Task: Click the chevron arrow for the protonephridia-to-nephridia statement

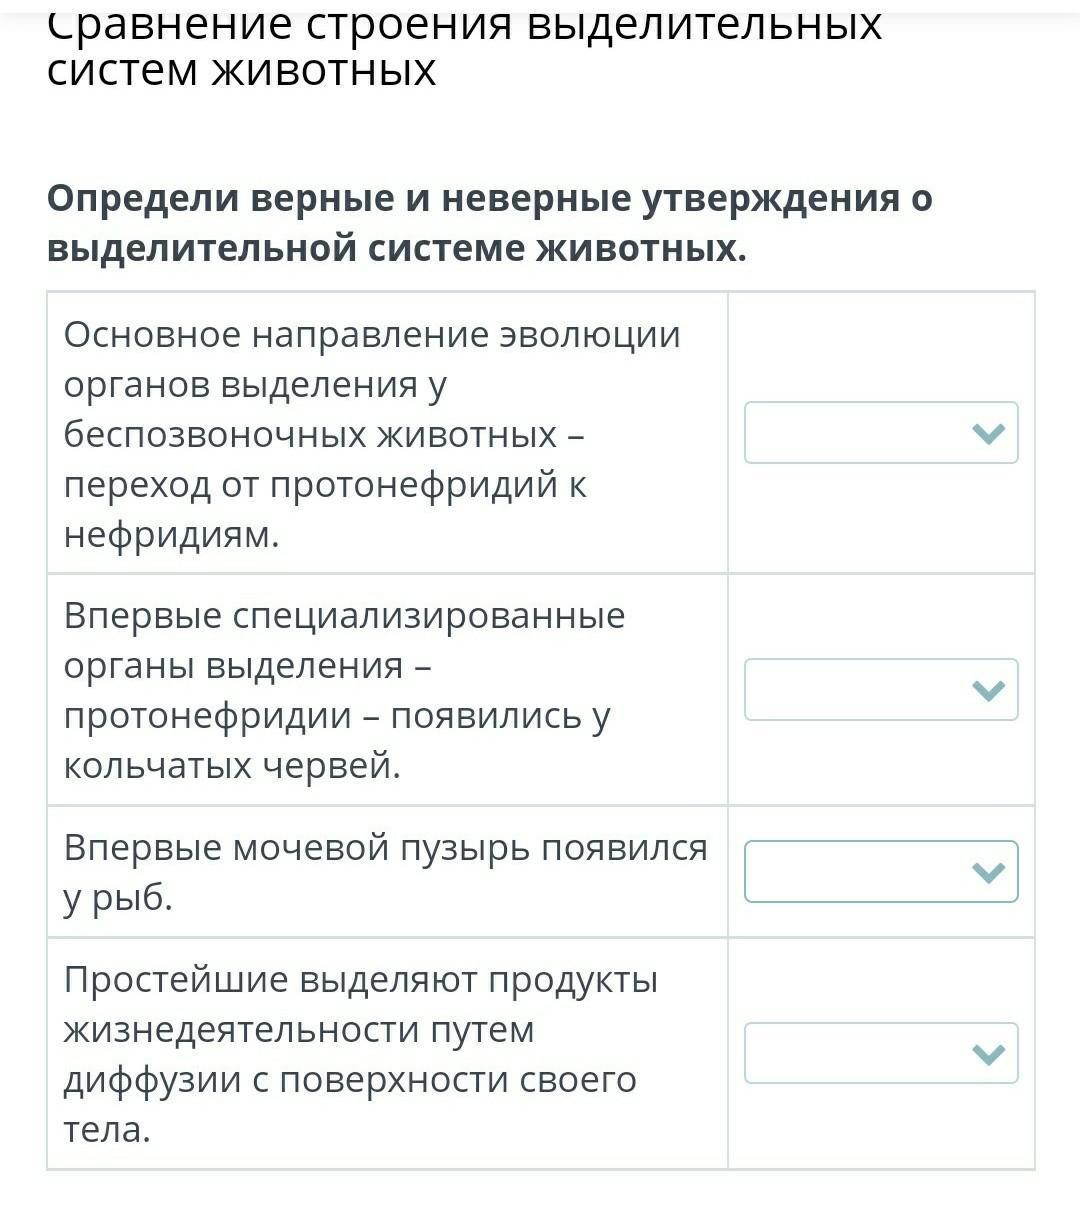Action: tap(988, 433)
